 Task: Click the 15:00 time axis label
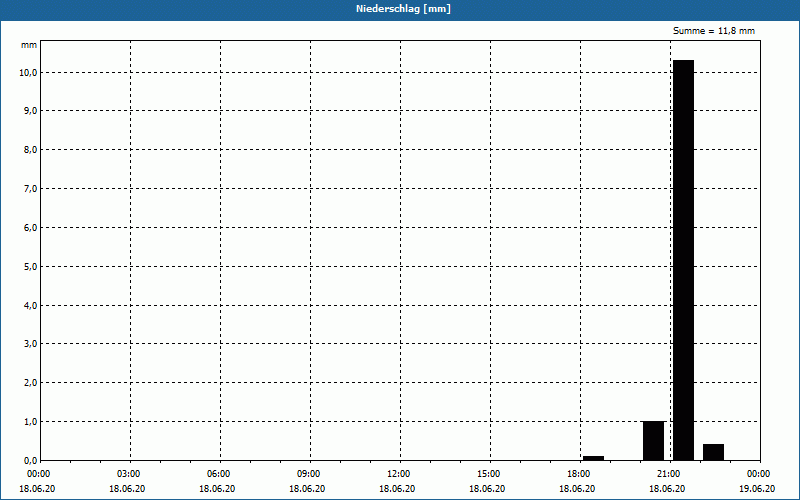click(x=489, y=474)
